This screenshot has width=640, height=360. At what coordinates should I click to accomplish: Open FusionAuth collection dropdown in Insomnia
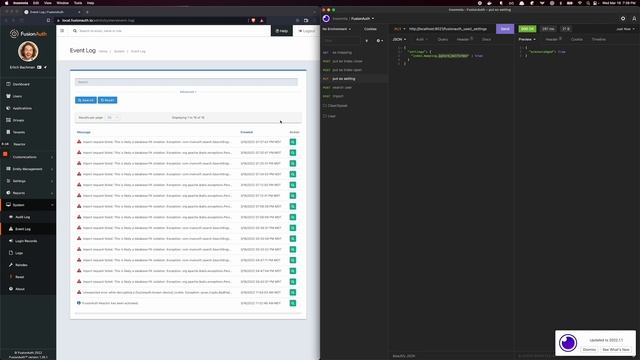(x=362, y=19)
